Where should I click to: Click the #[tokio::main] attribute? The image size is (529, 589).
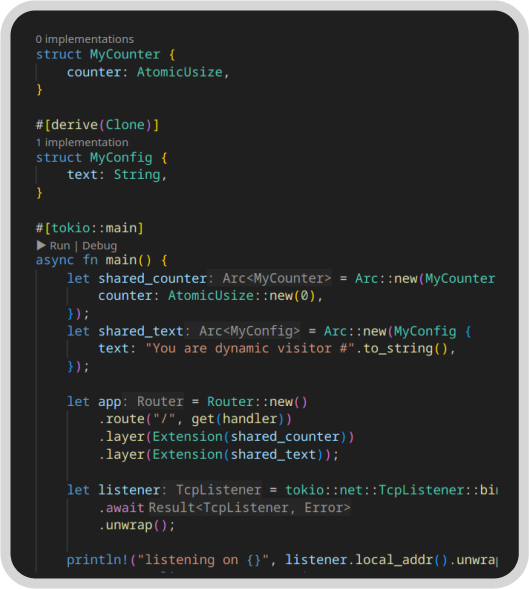click(x=89, y=228)
